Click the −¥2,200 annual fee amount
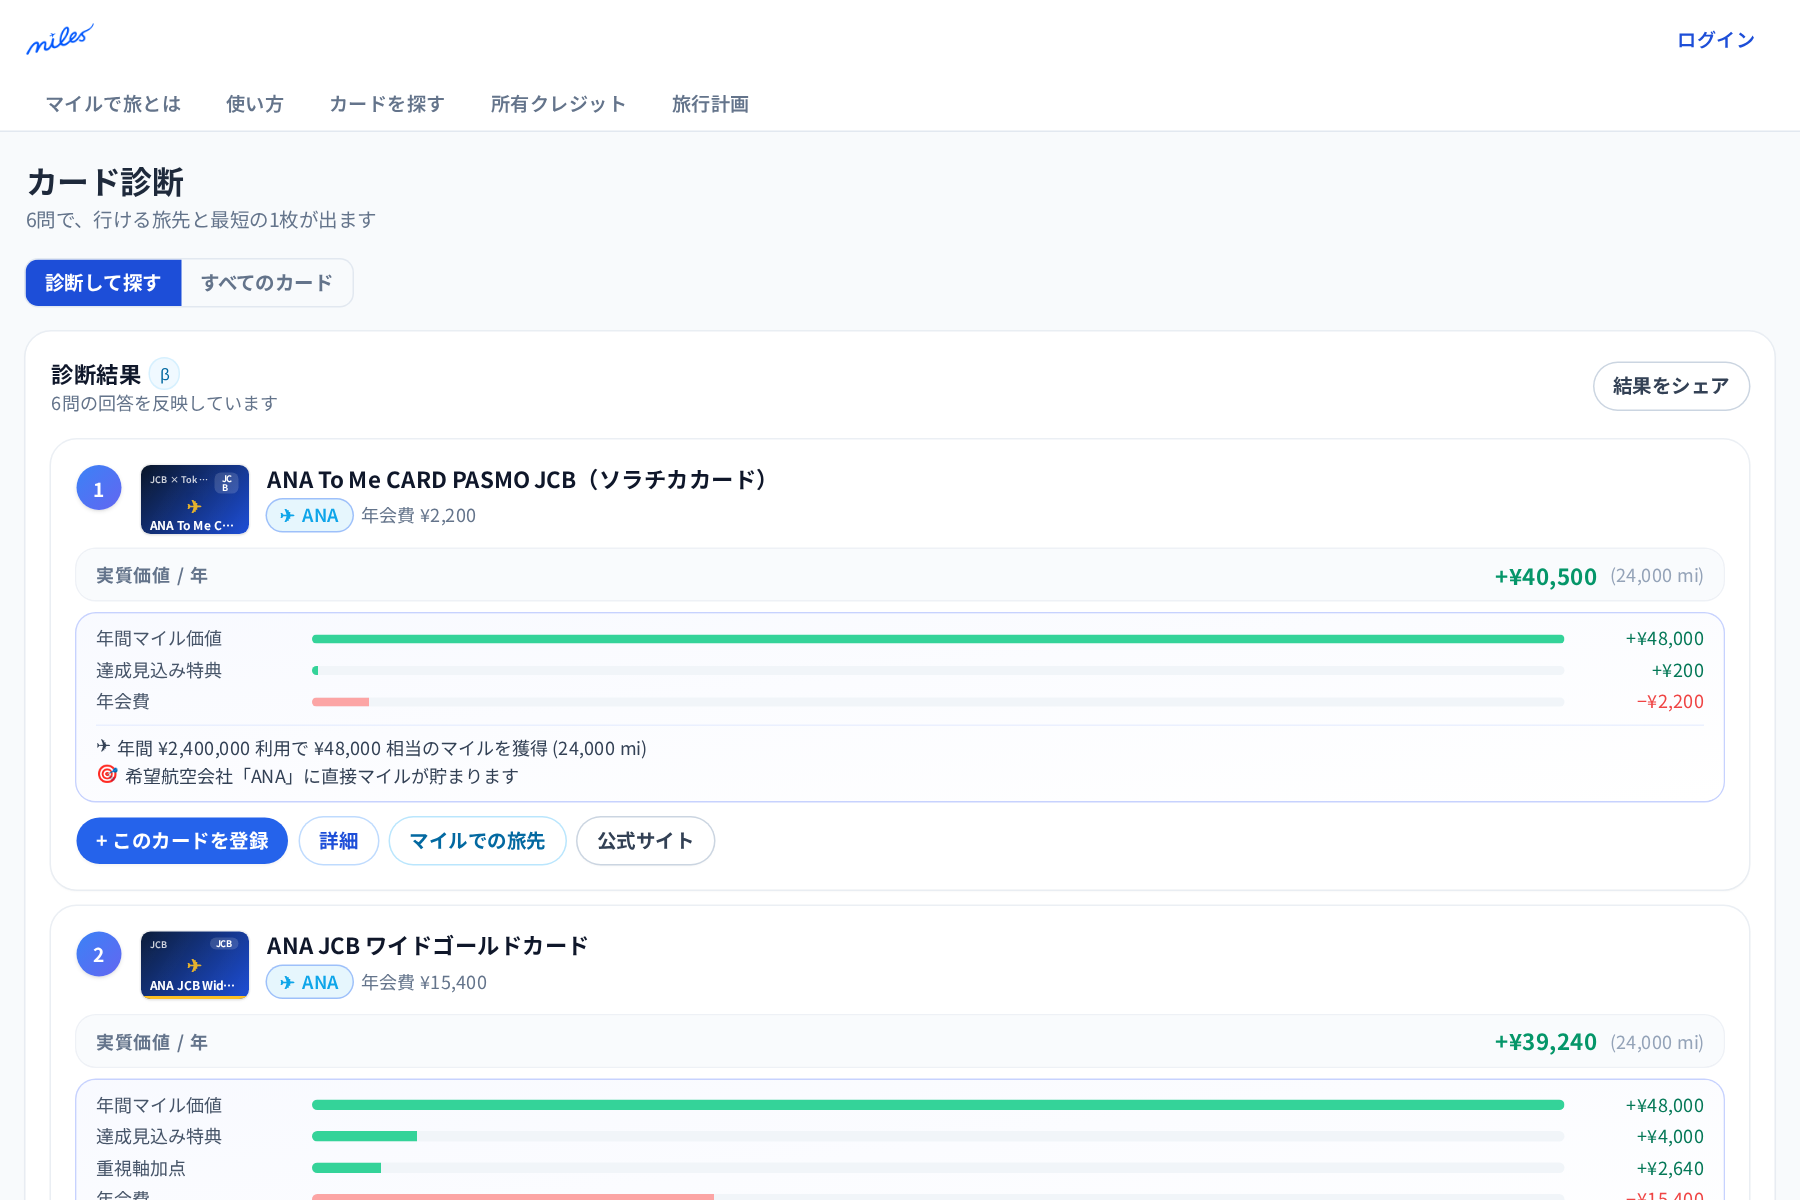Screen dimensions: 1800x1200 pos(1670,702)
